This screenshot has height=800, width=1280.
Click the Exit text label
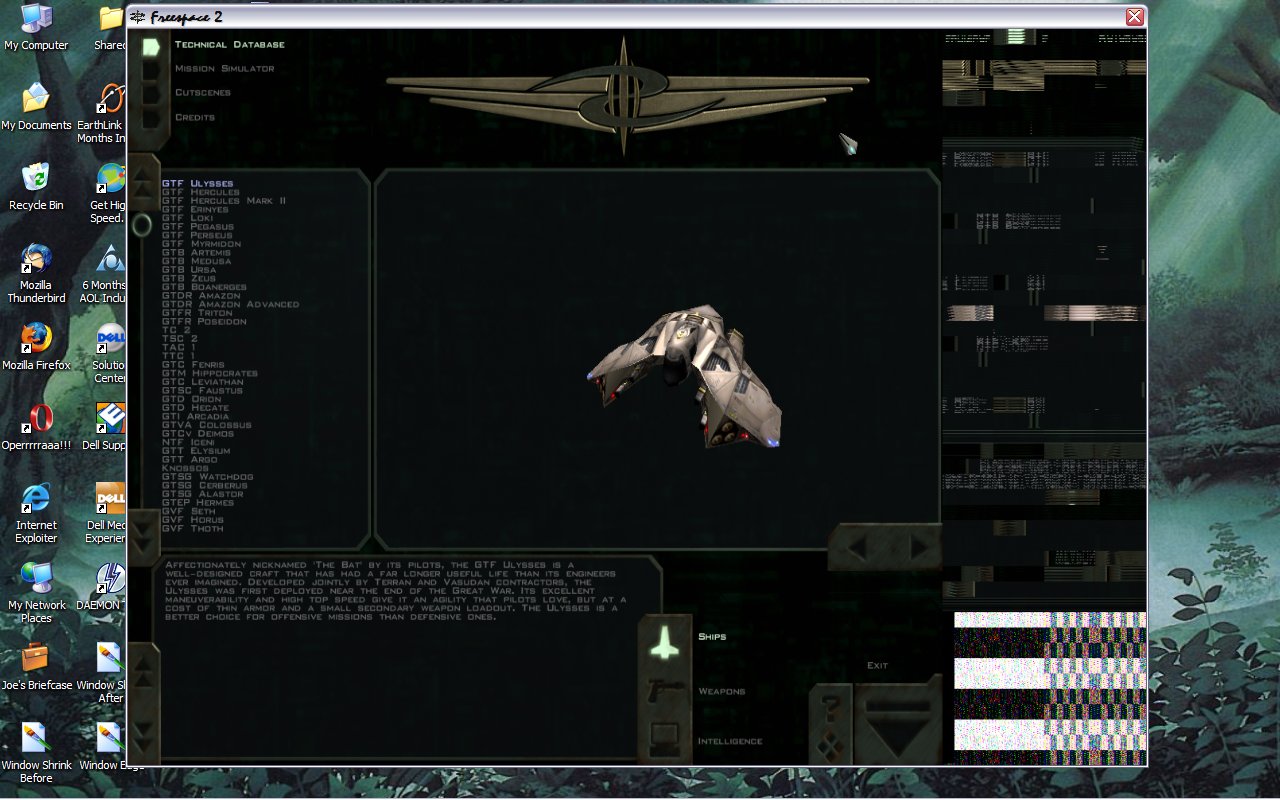pyautogui.click(x=877, y=666)
